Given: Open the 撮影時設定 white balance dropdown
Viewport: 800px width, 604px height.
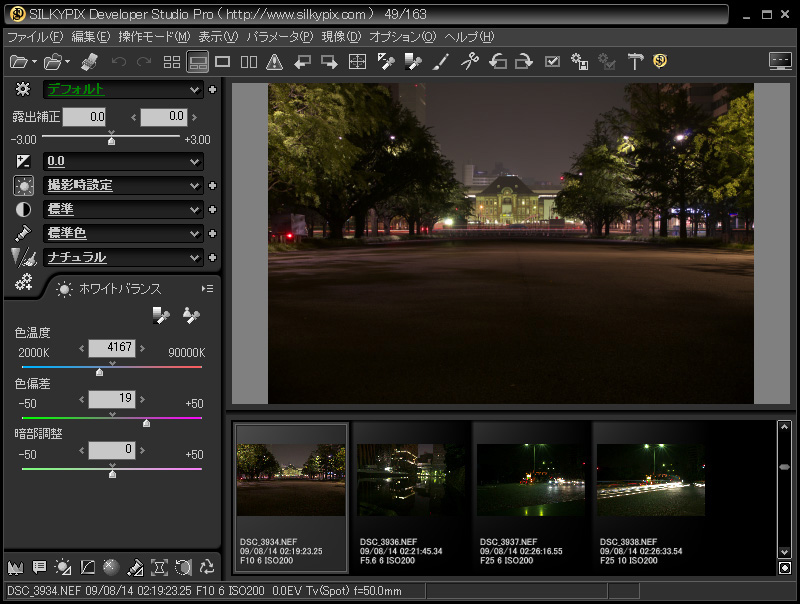Looking at the screenshot, I should (x=122, y=185).
